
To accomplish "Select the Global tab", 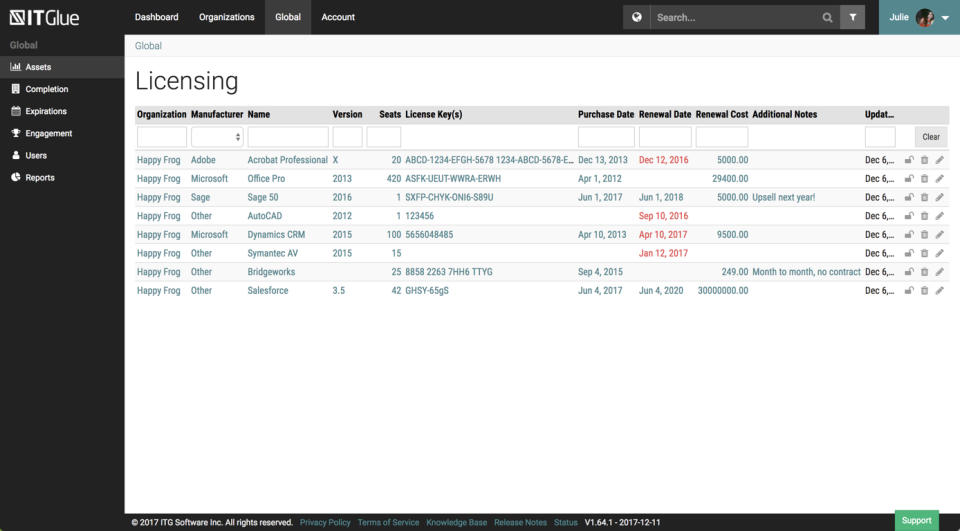I will [288, 17].
